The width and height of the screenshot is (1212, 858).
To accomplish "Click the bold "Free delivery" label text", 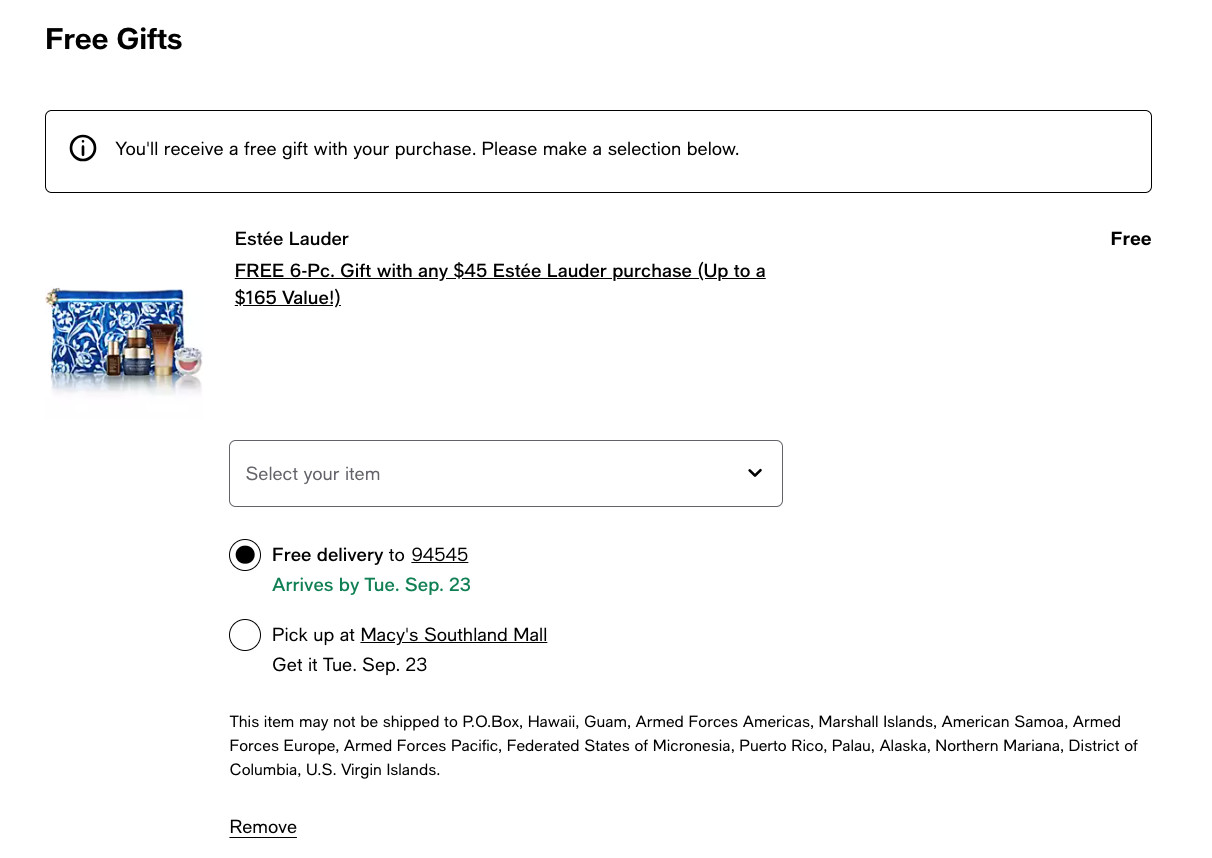I will click(x=327, y=555).
